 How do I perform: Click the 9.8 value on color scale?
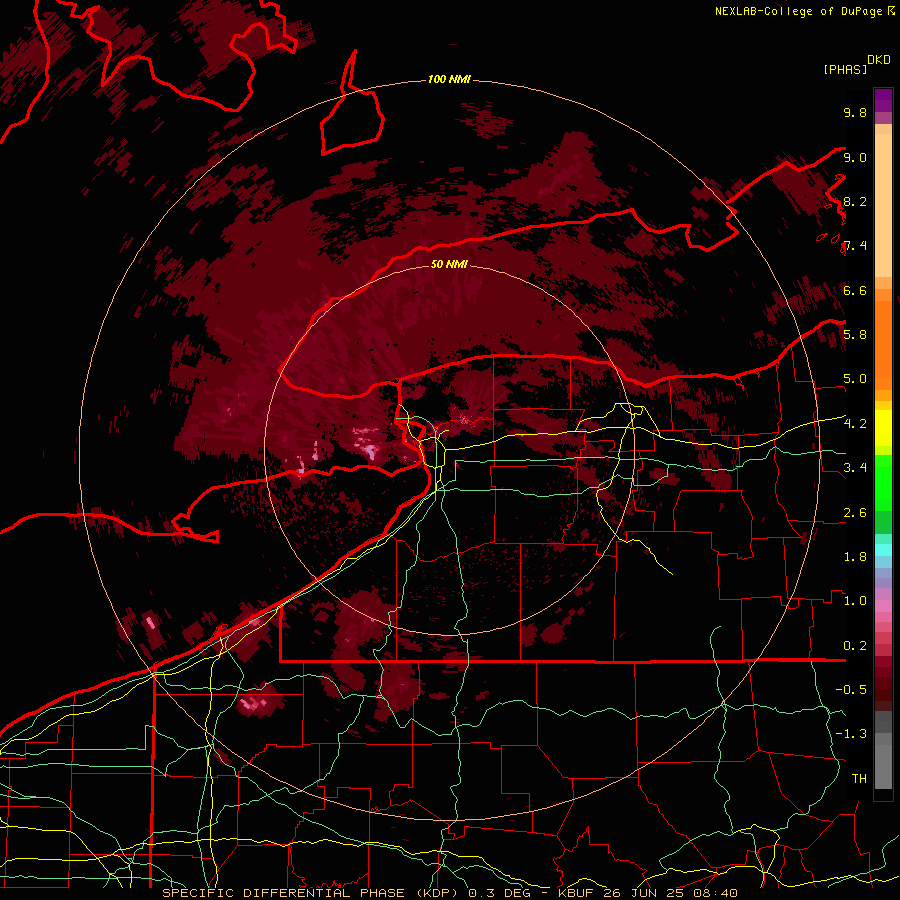pyautogui.click(x=855, y=112)
